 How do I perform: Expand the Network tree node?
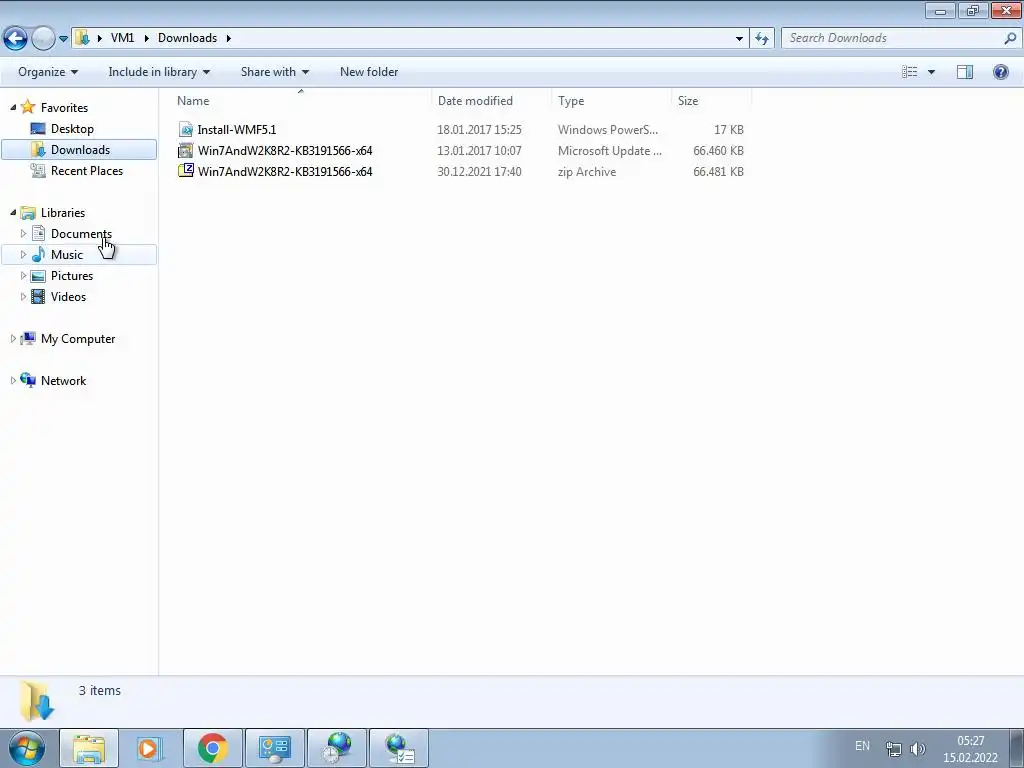(x=13, y=380)
